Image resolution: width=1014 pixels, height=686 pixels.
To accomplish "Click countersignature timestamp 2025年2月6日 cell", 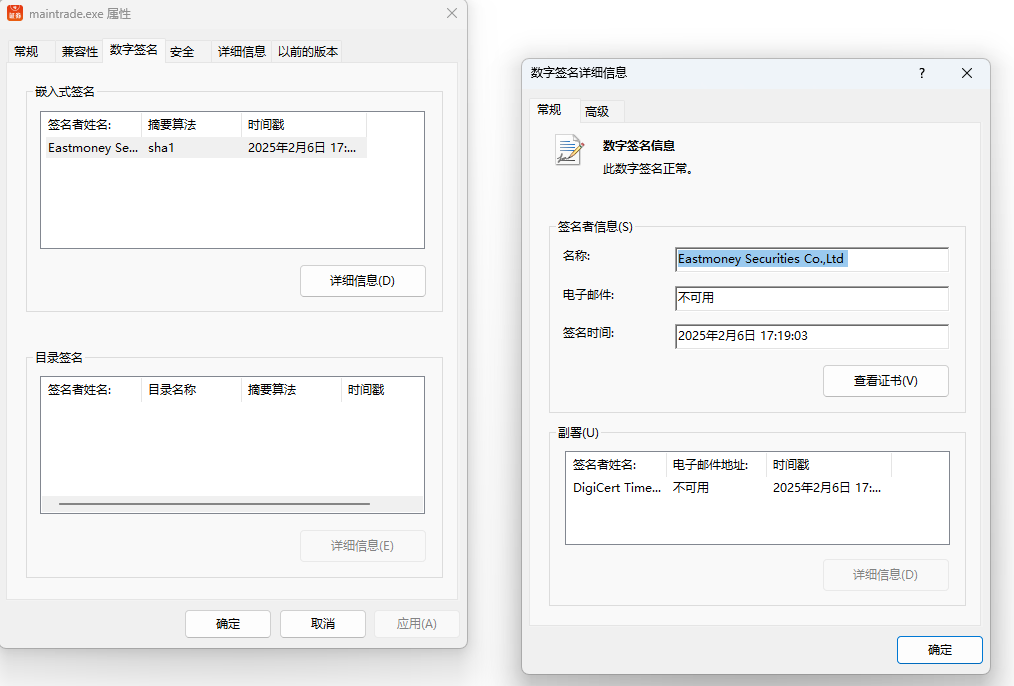I will [826, 488].
